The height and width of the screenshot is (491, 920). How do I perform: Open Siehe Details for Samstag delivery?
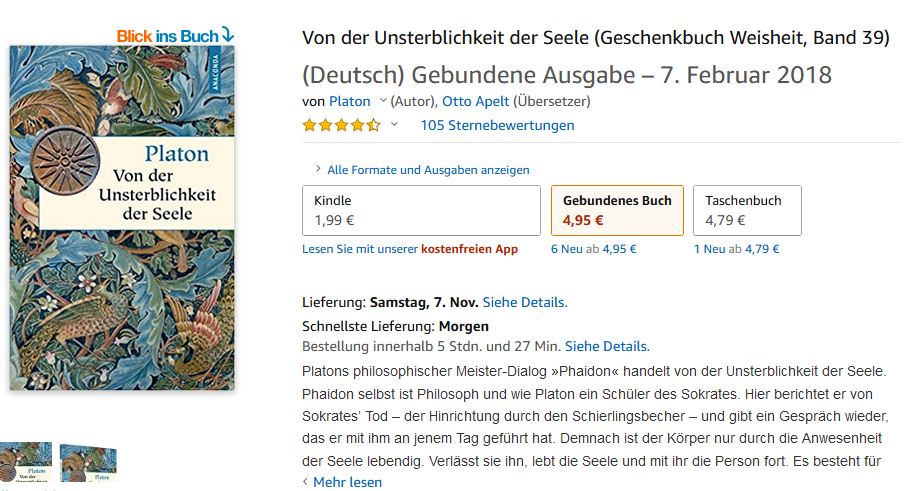coord(524,302)
